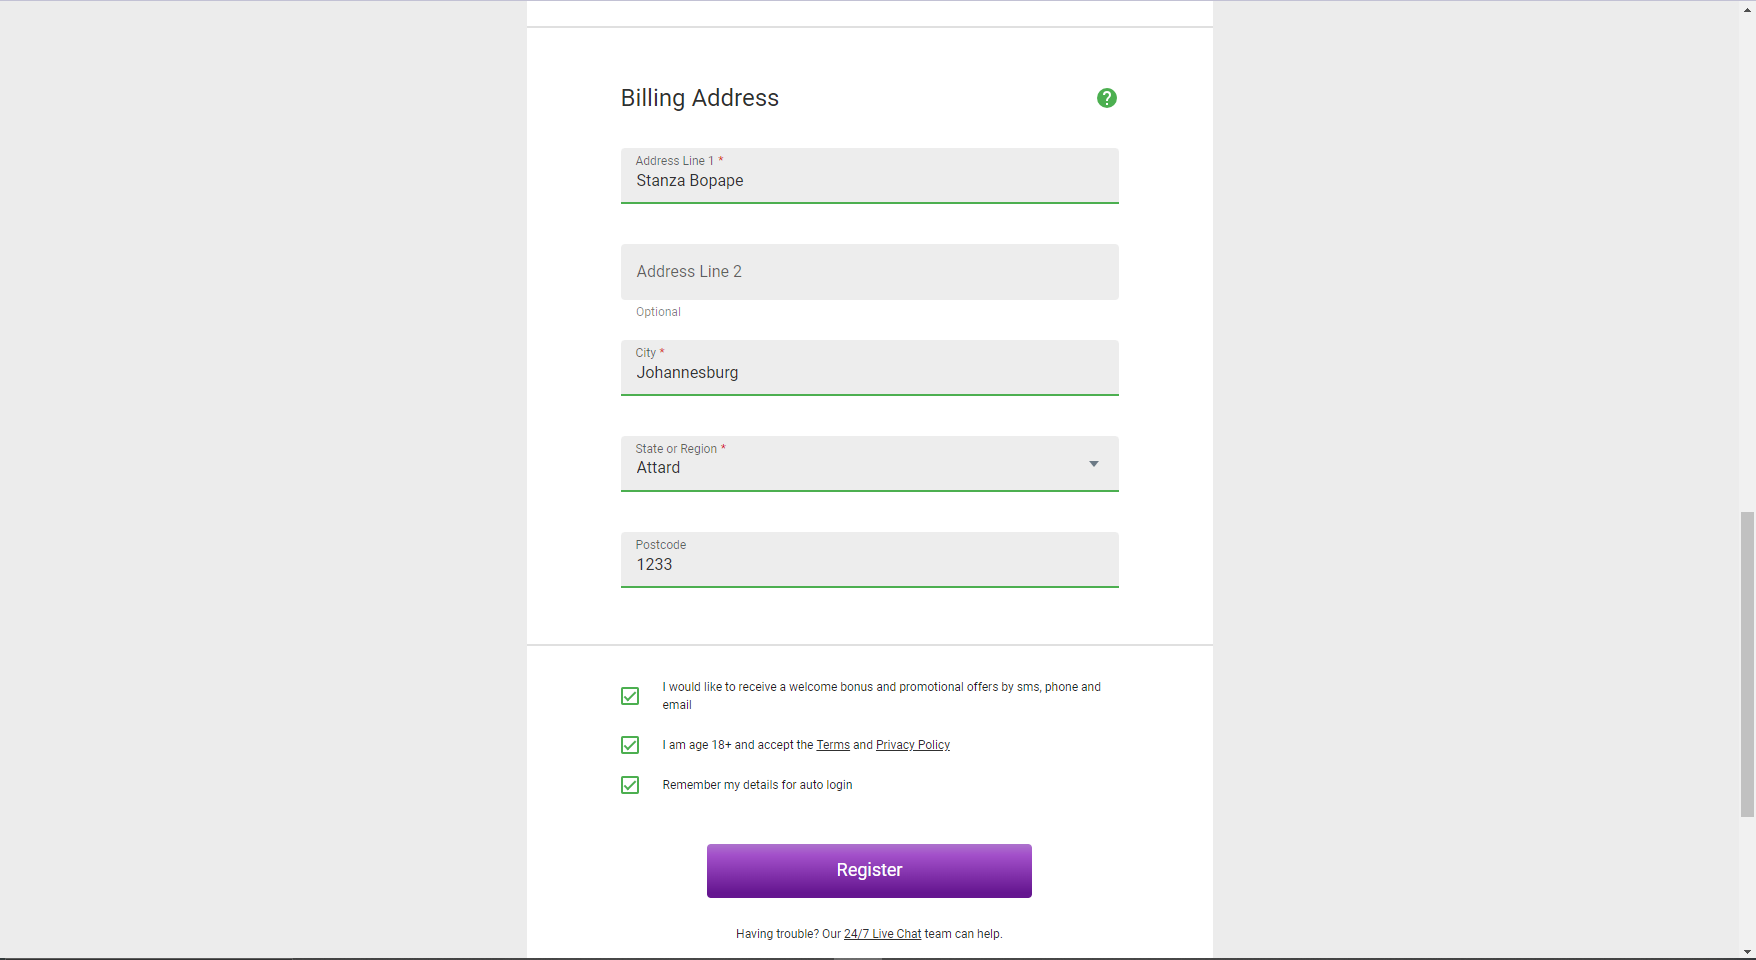
Task: Click the Billing Address heading
Action: tap(699, 98)
